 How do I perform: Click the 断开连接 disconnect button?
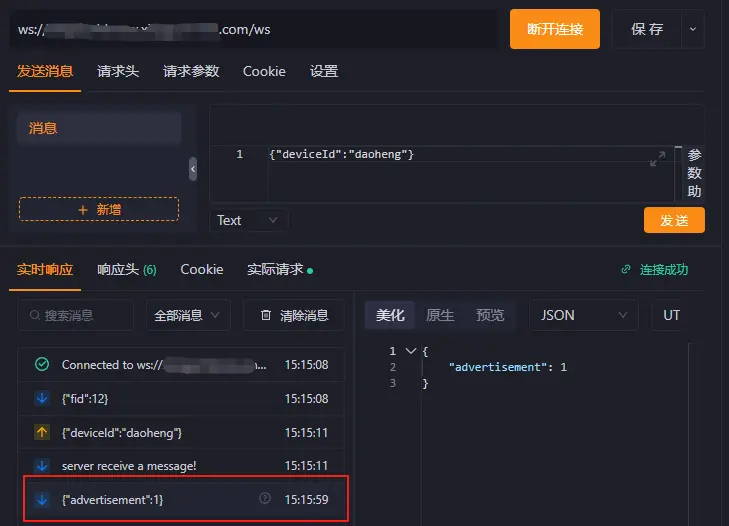555,29
